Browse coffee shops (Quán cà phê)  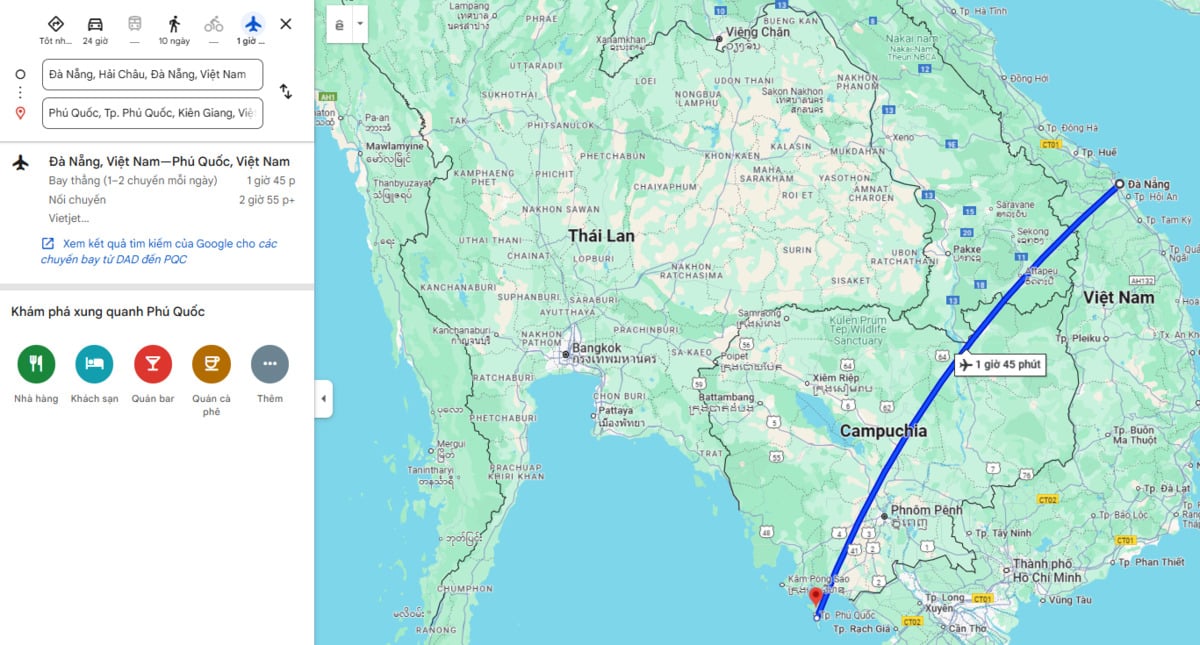tap(211, 364)
